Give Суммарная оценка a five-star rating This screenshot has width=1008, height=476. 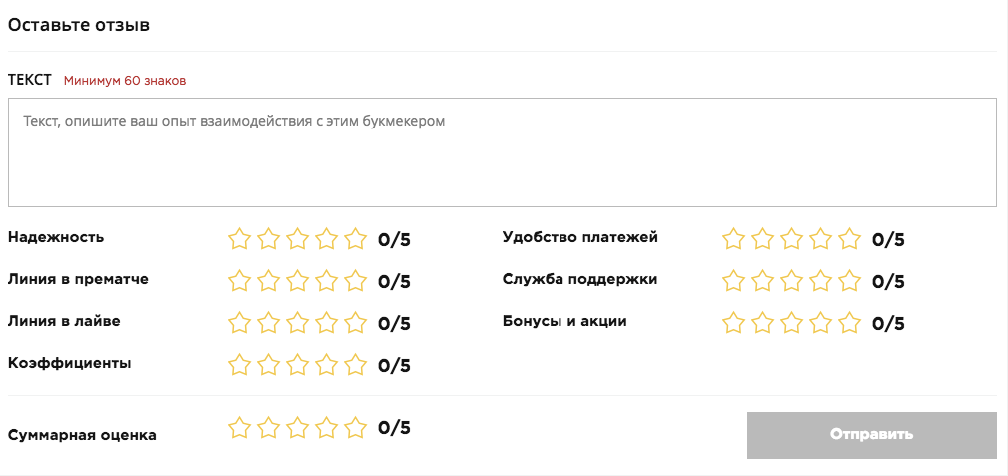pos(355,428)
